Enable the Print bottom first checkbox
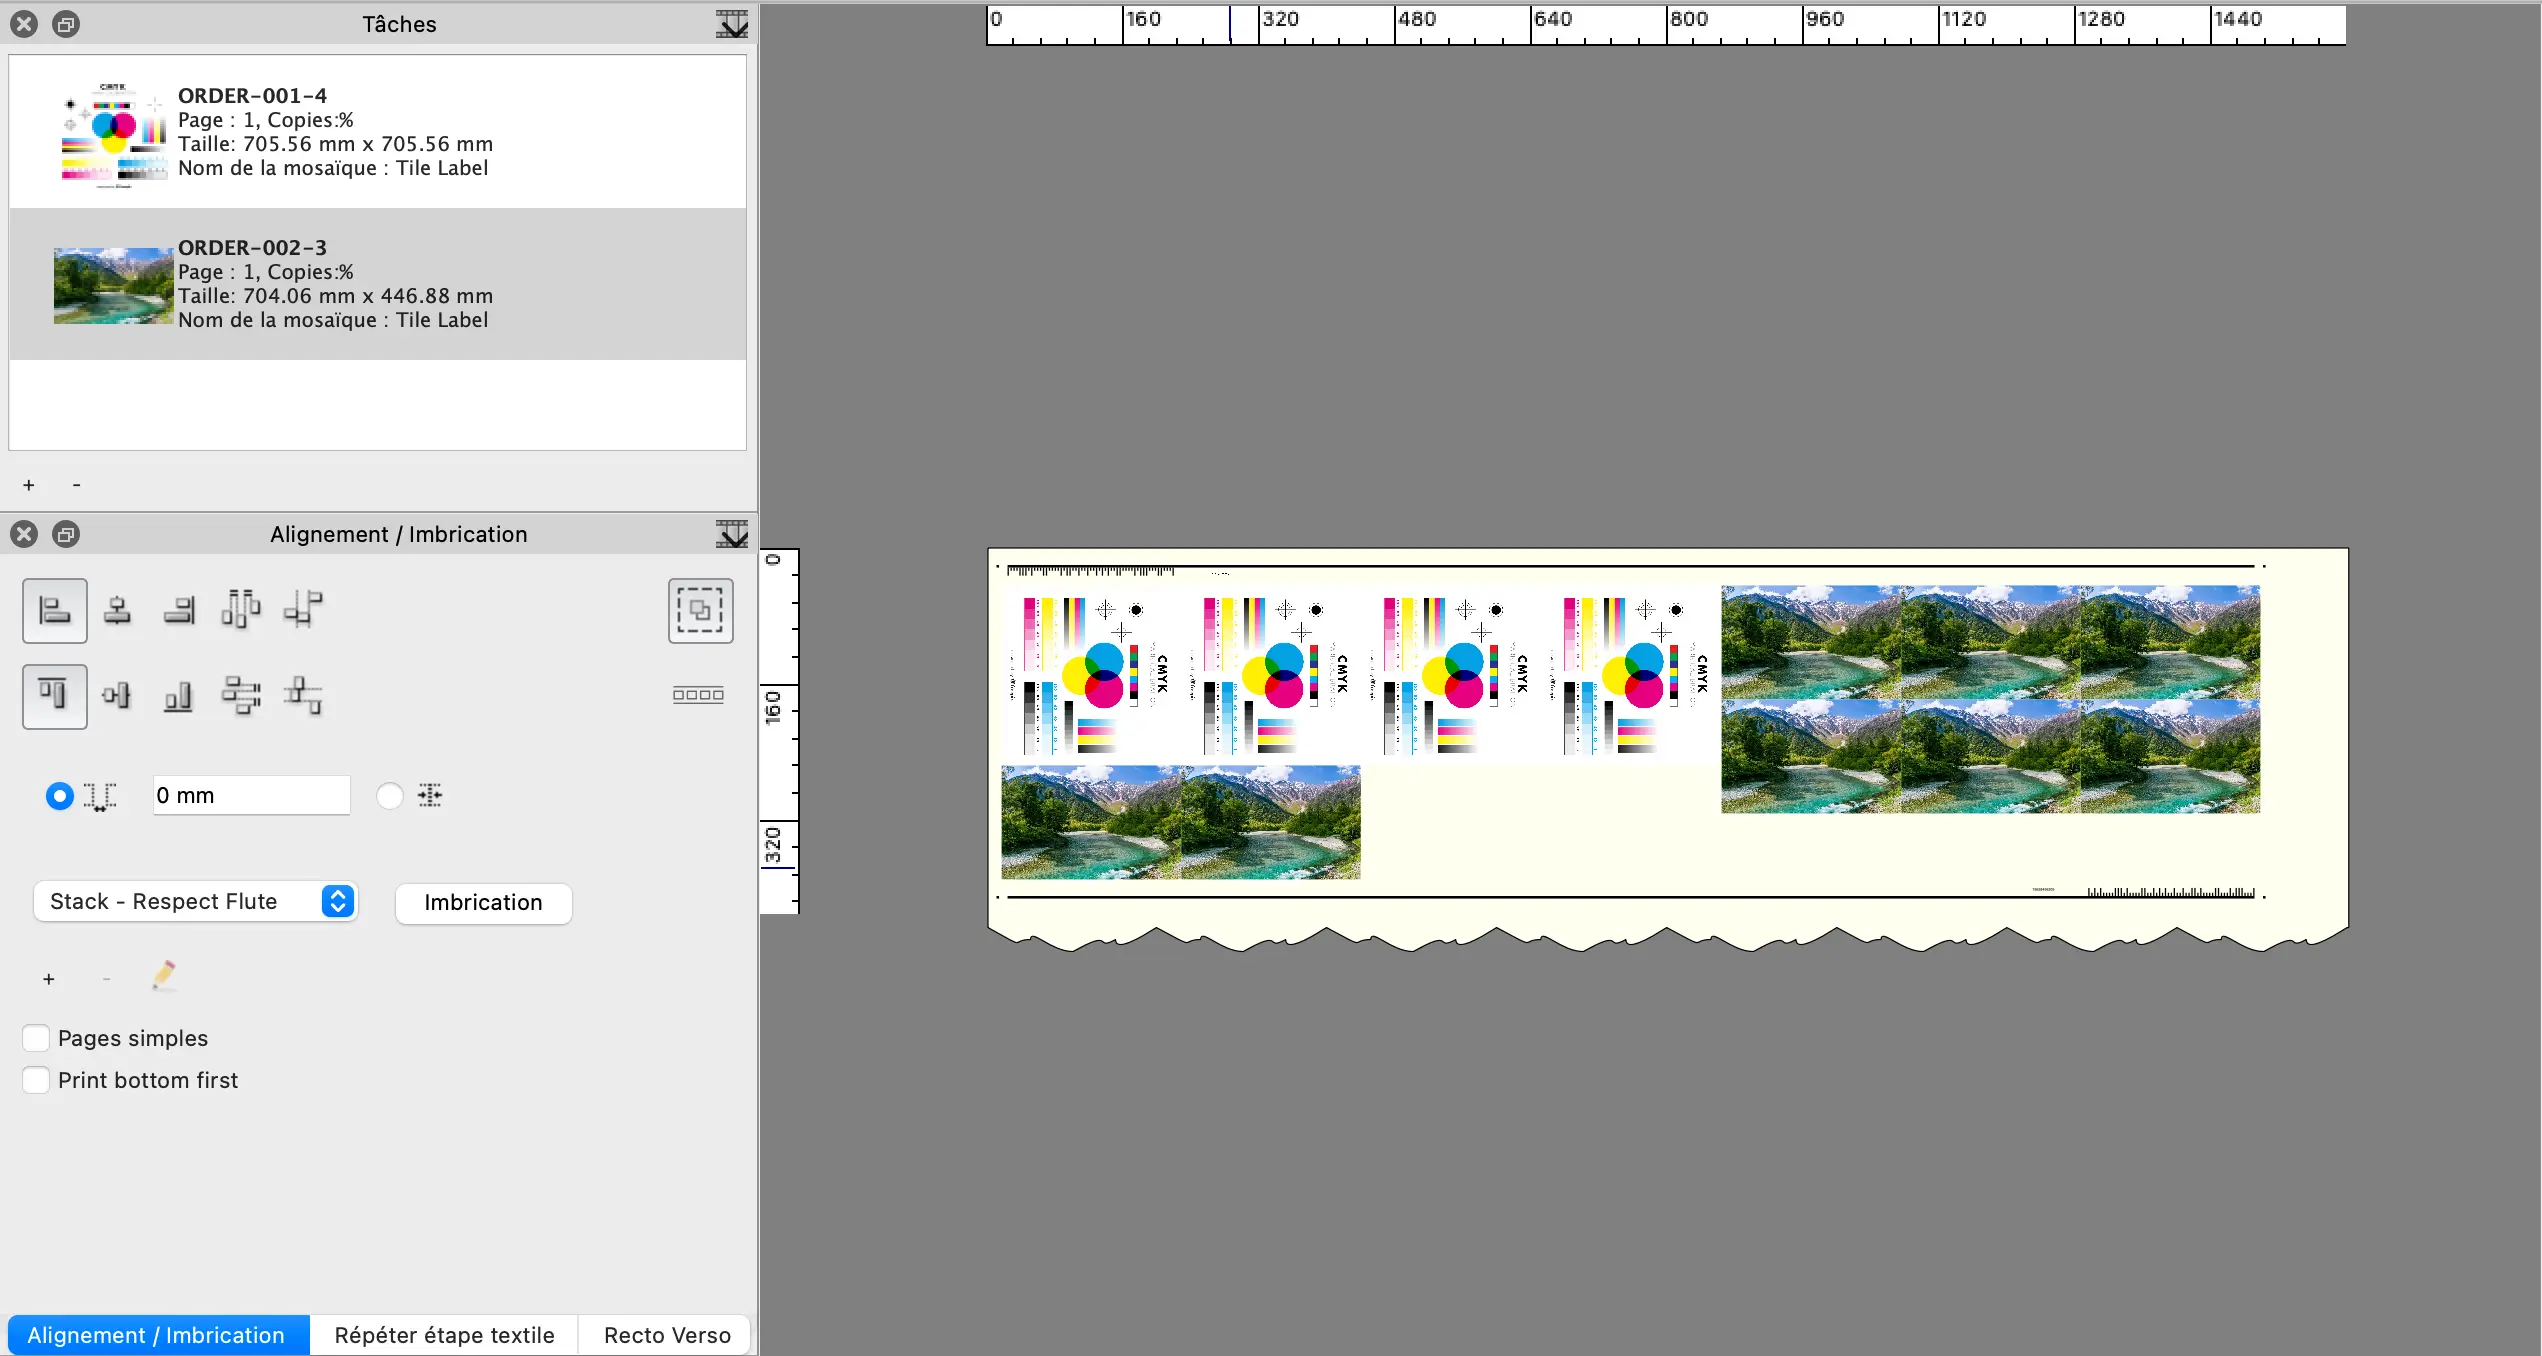Image resolution: width=2542 pixels, height=1356 pixels. coord(36,1080)
